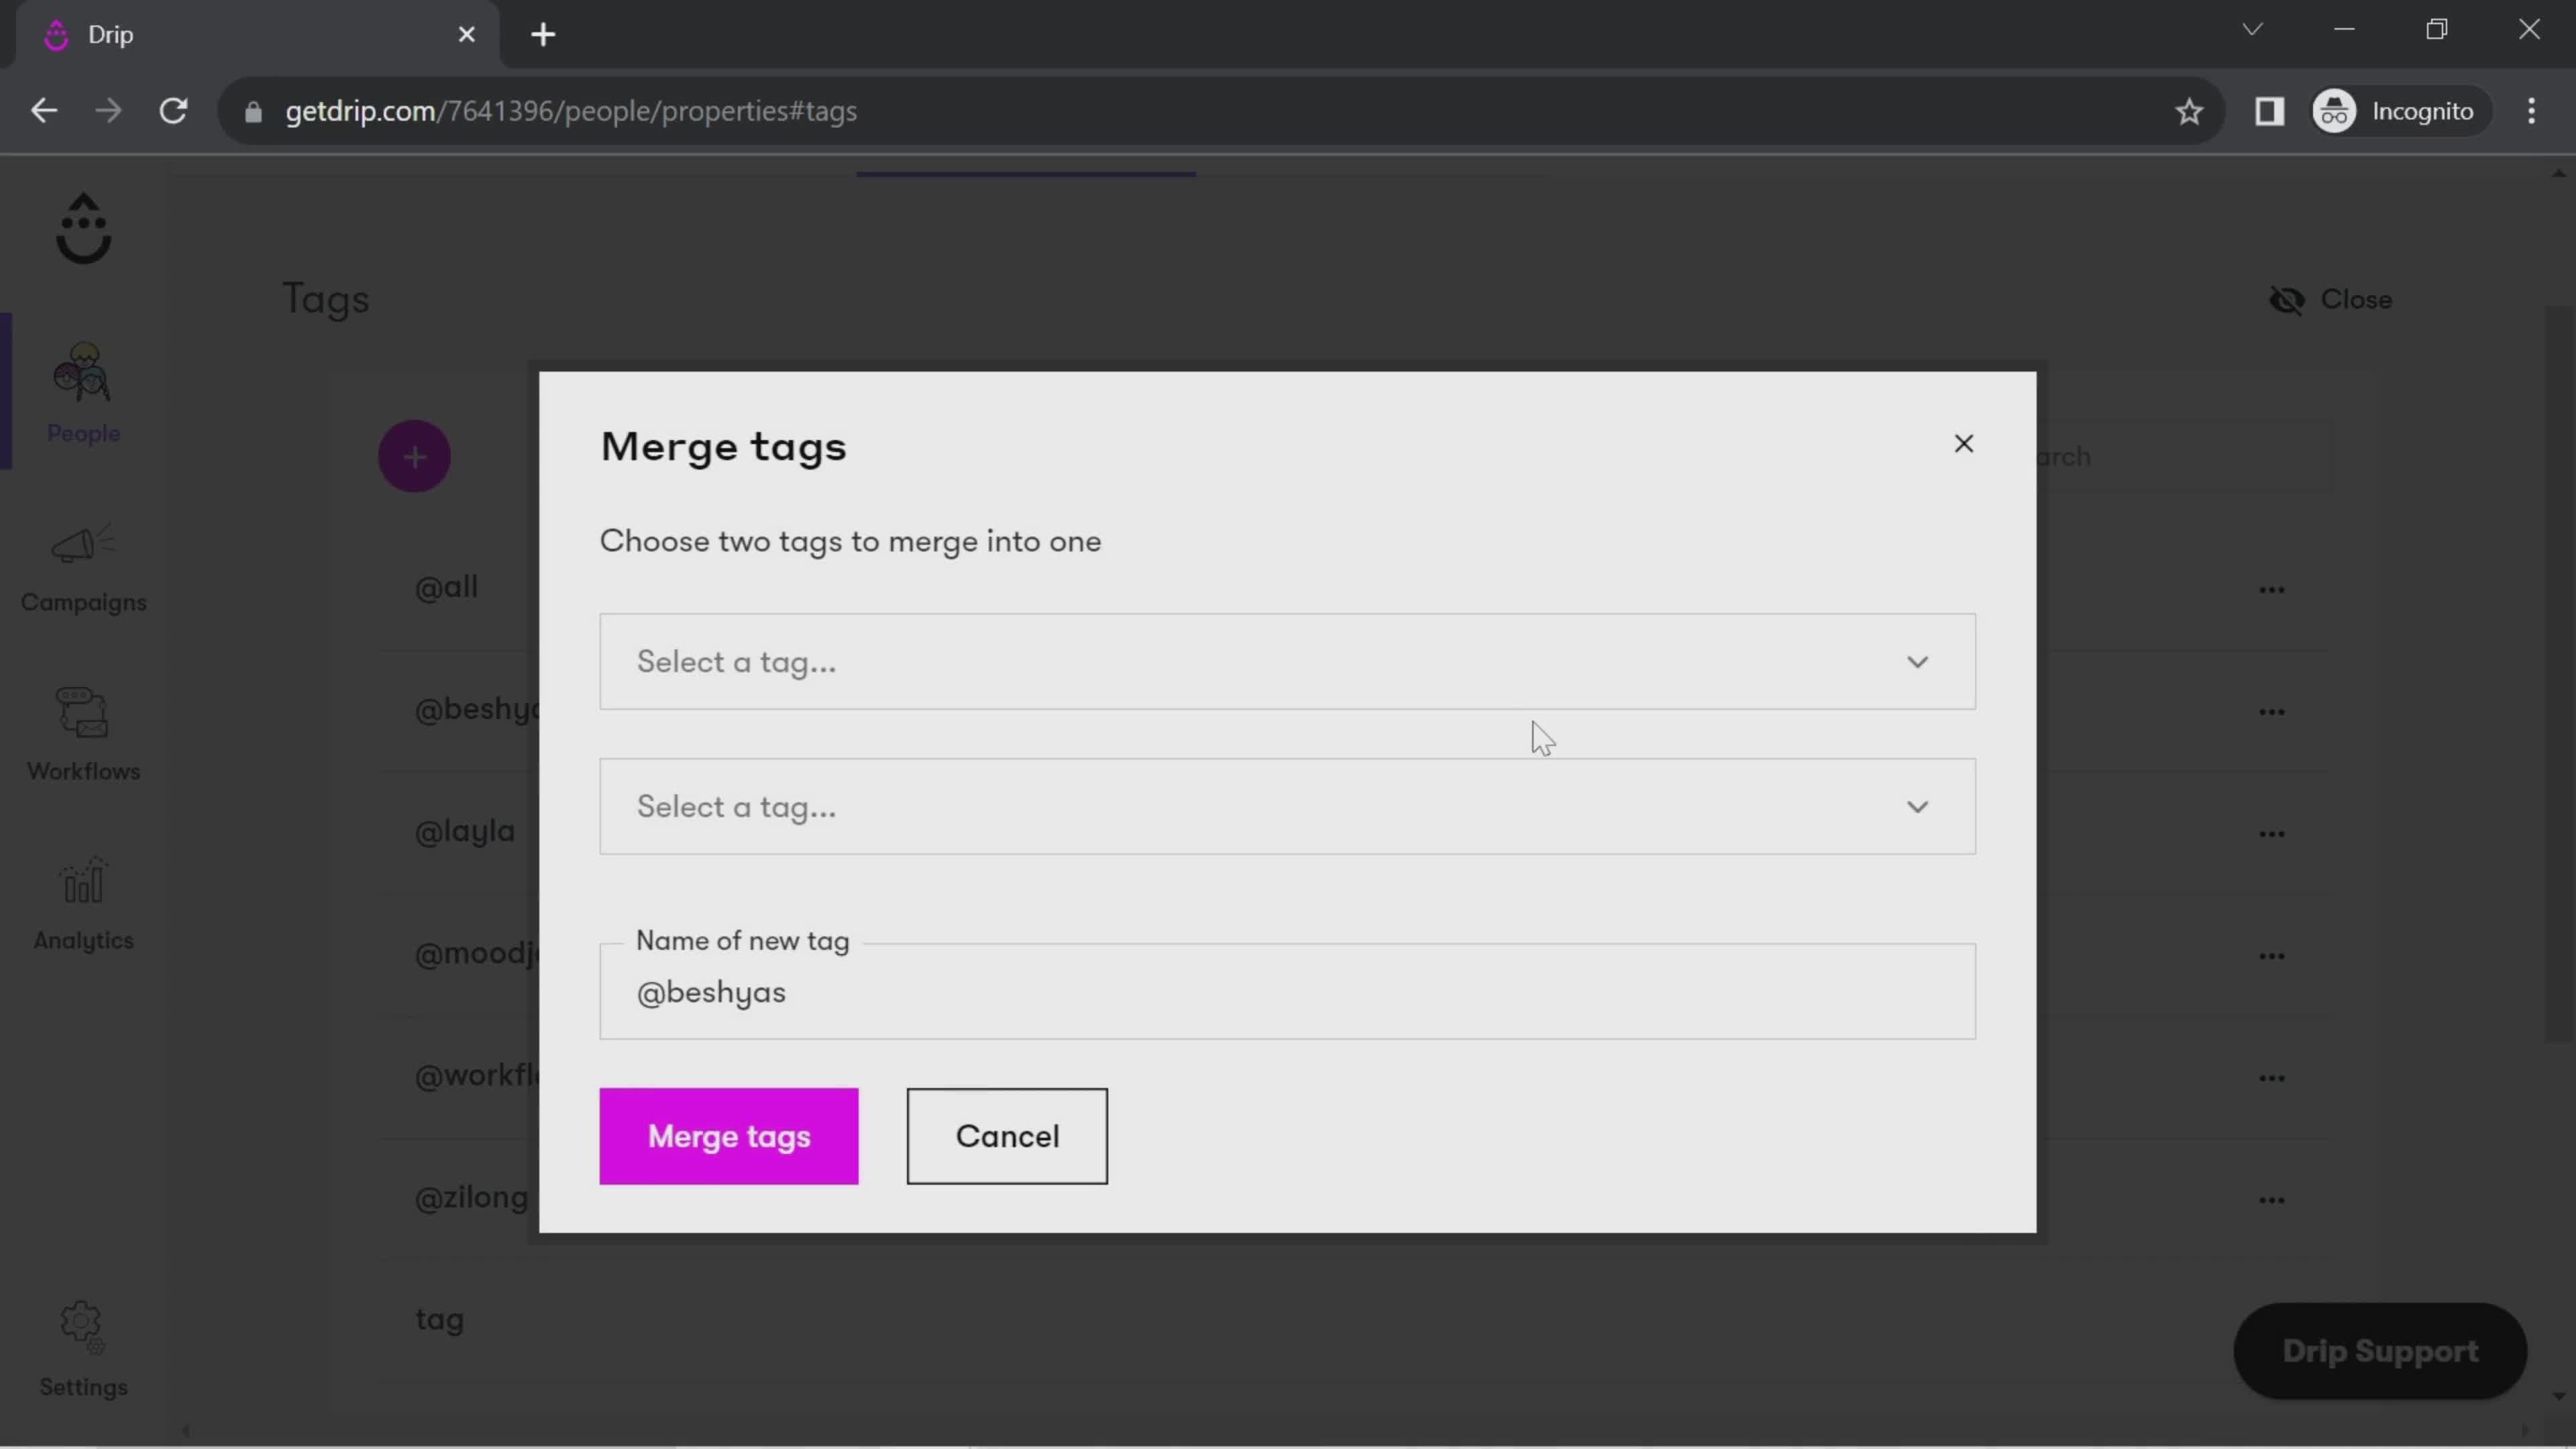Click the add new tag button
This screenshot has height=1449, width=2576.
click(414, 456)
